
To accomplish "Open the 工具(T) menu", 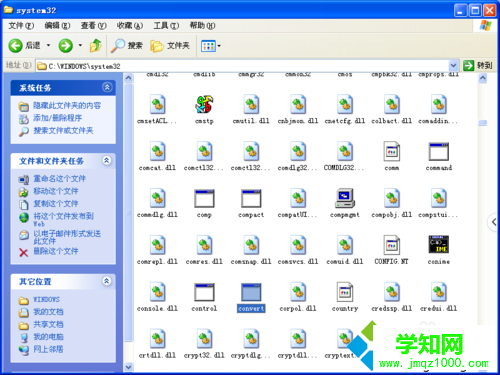I will [166, 26].
